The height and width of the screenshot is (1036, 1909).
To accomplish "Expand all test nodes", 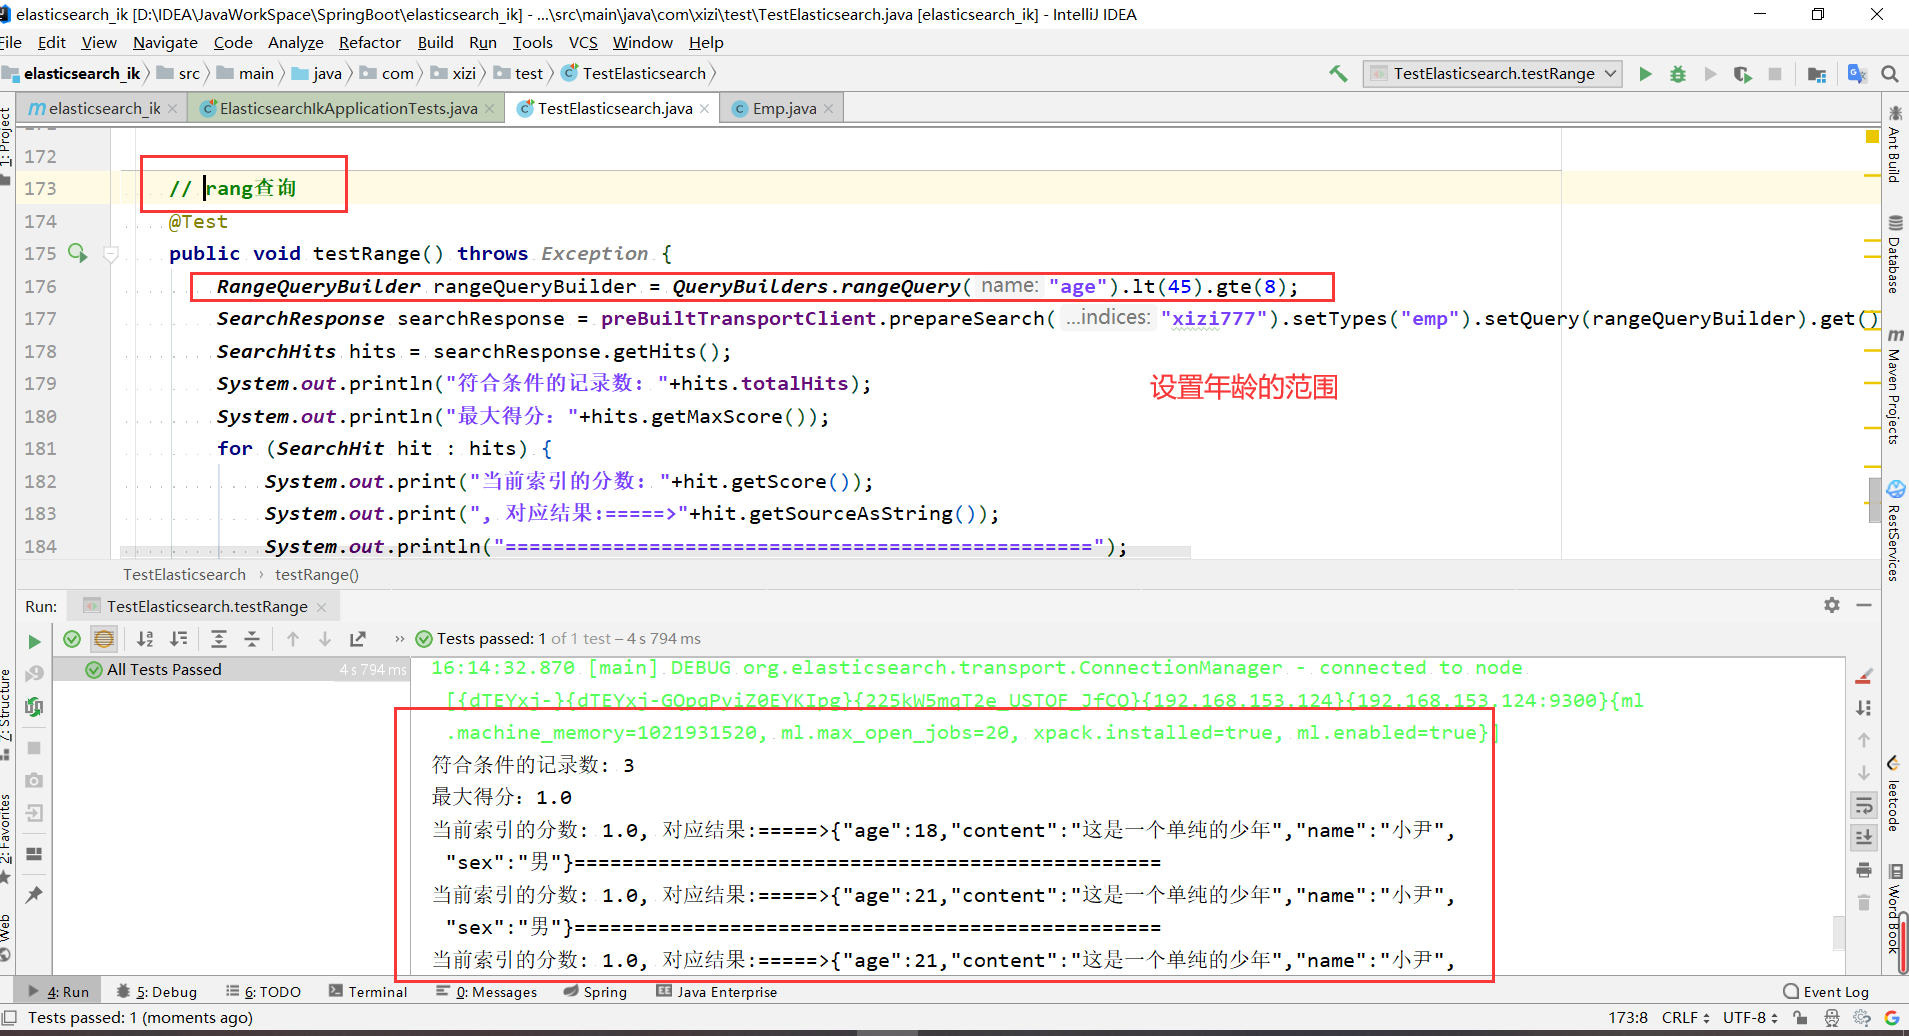I will tap(219, 639).
